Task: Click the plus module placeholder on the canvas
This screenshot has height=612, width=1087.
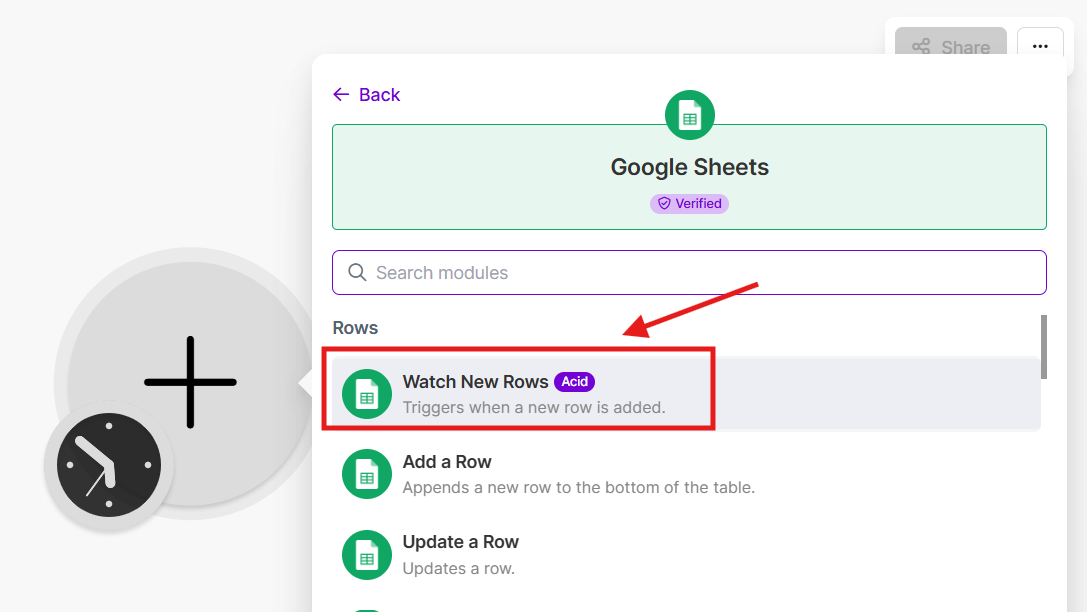Action: [x=190, y=383]
